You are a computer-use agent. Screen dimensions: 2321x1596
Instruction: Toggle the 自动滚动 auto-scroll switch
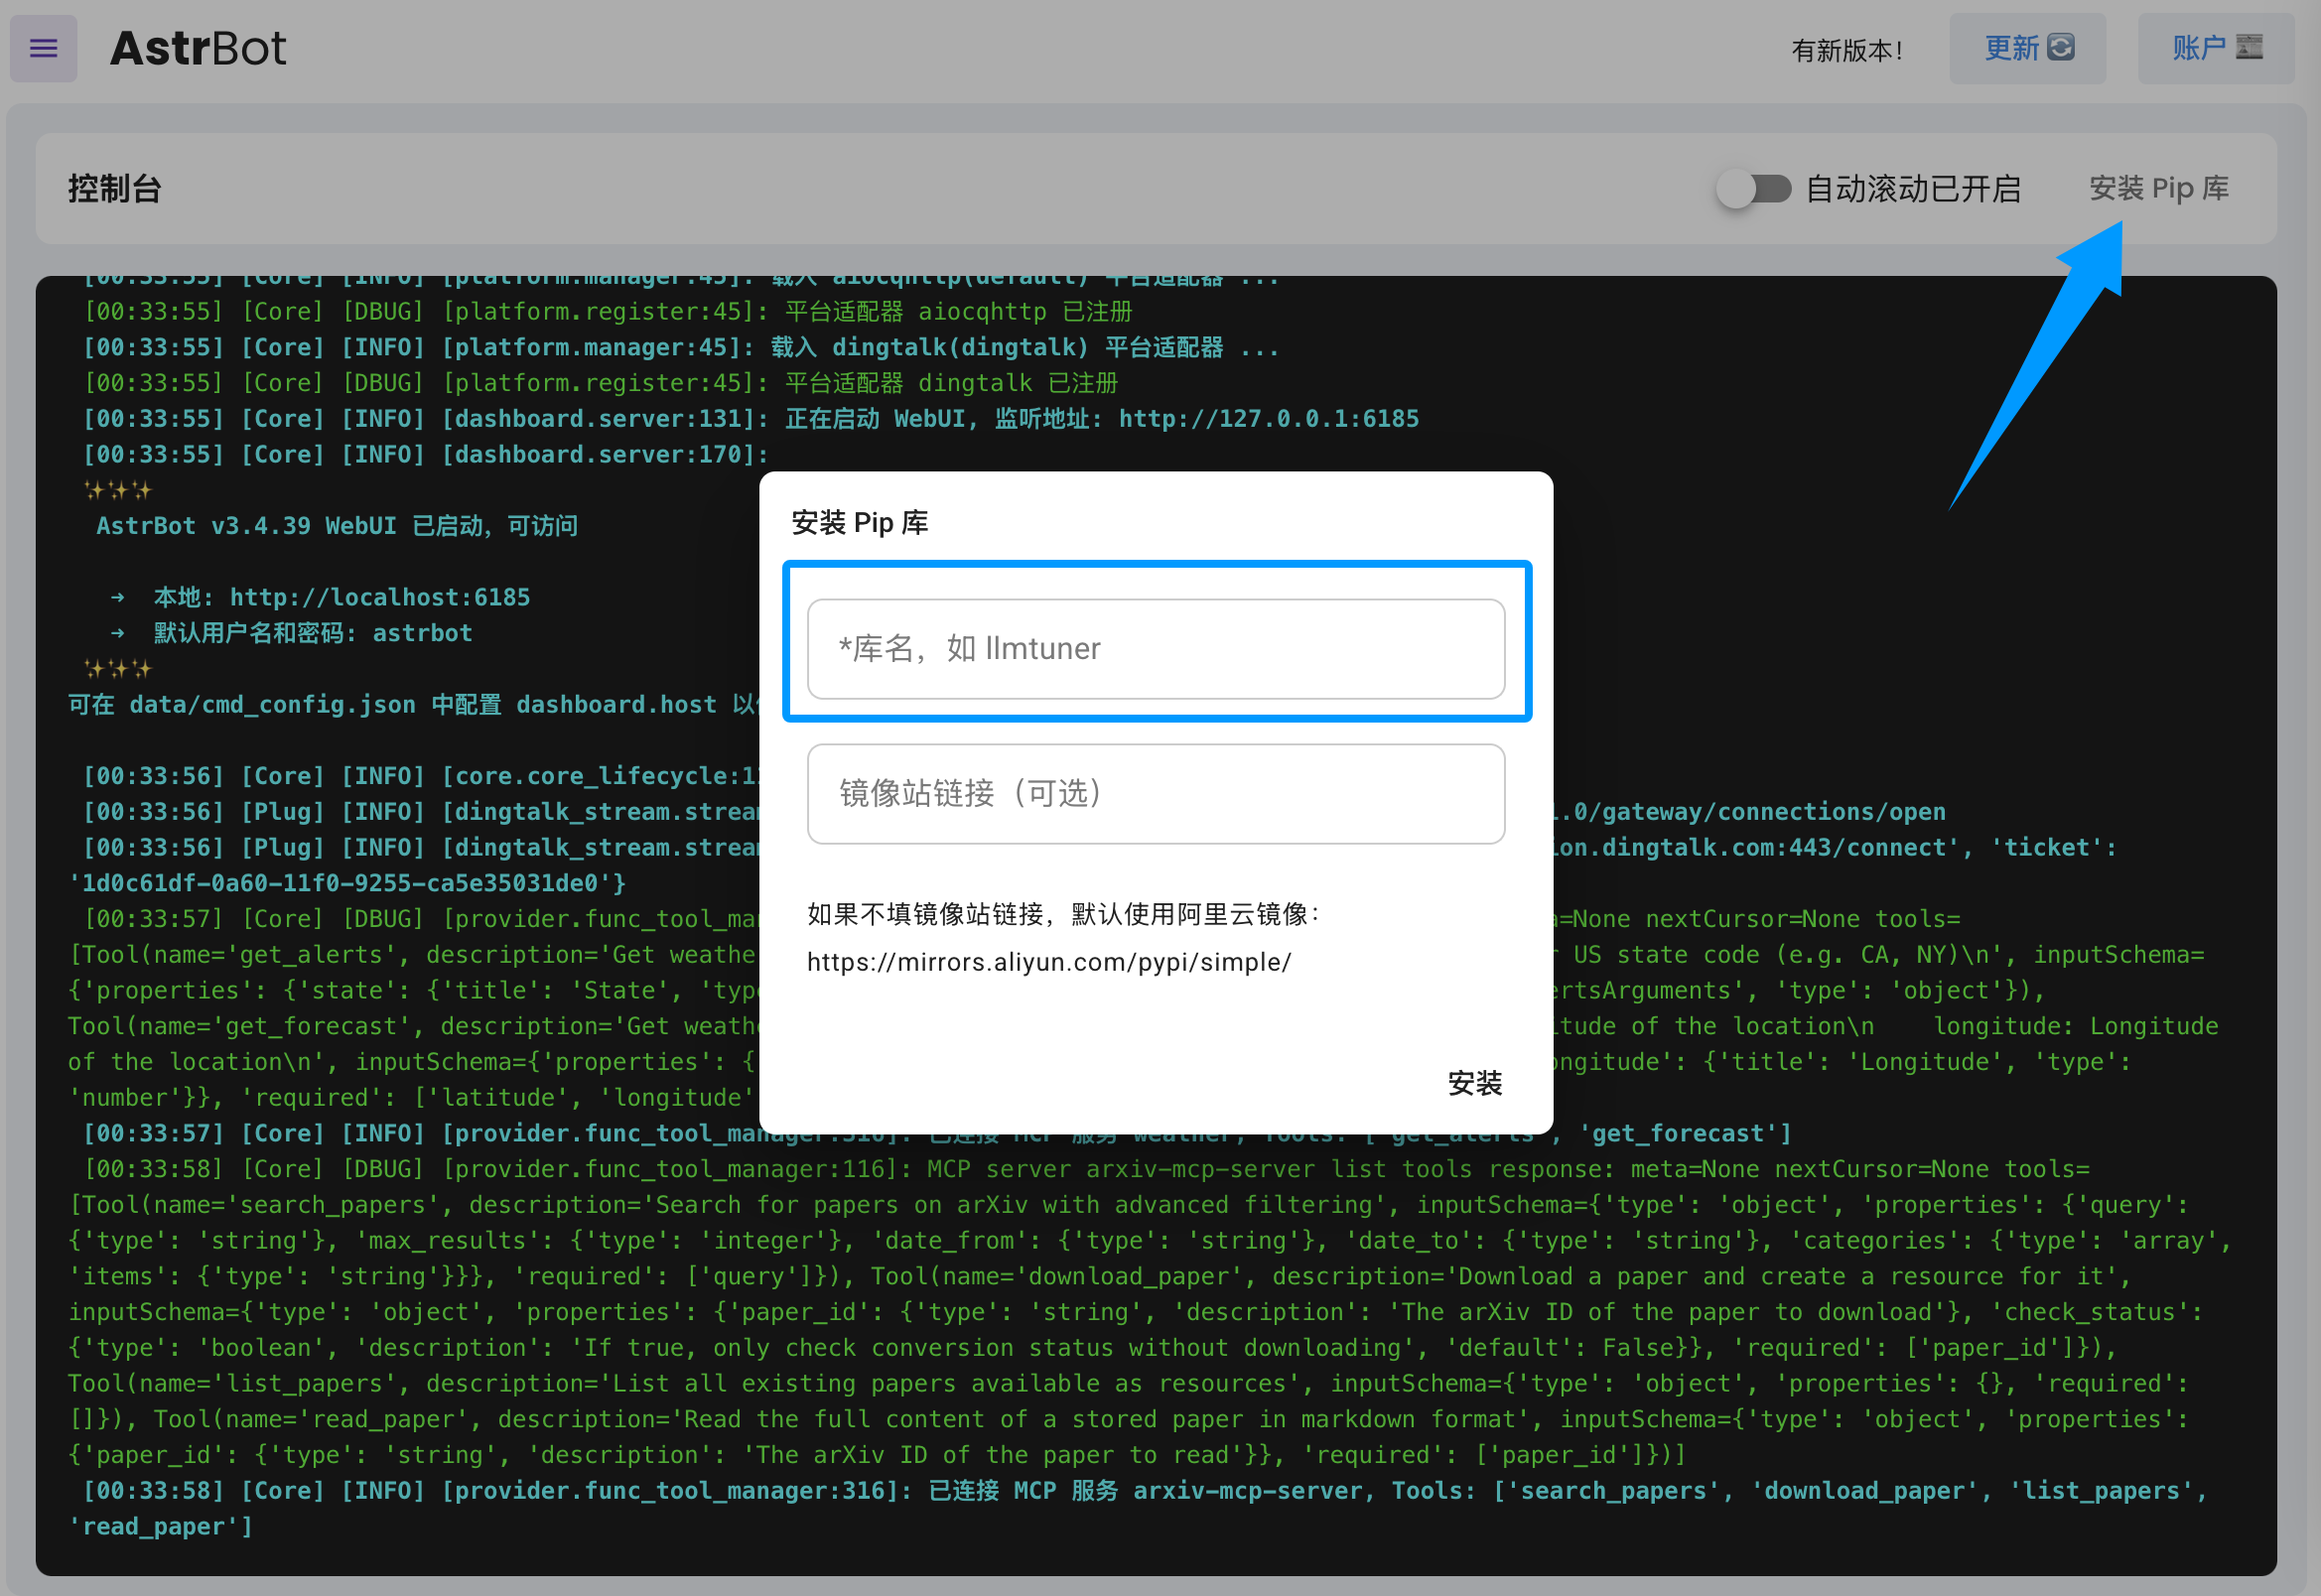[1753, 188]
